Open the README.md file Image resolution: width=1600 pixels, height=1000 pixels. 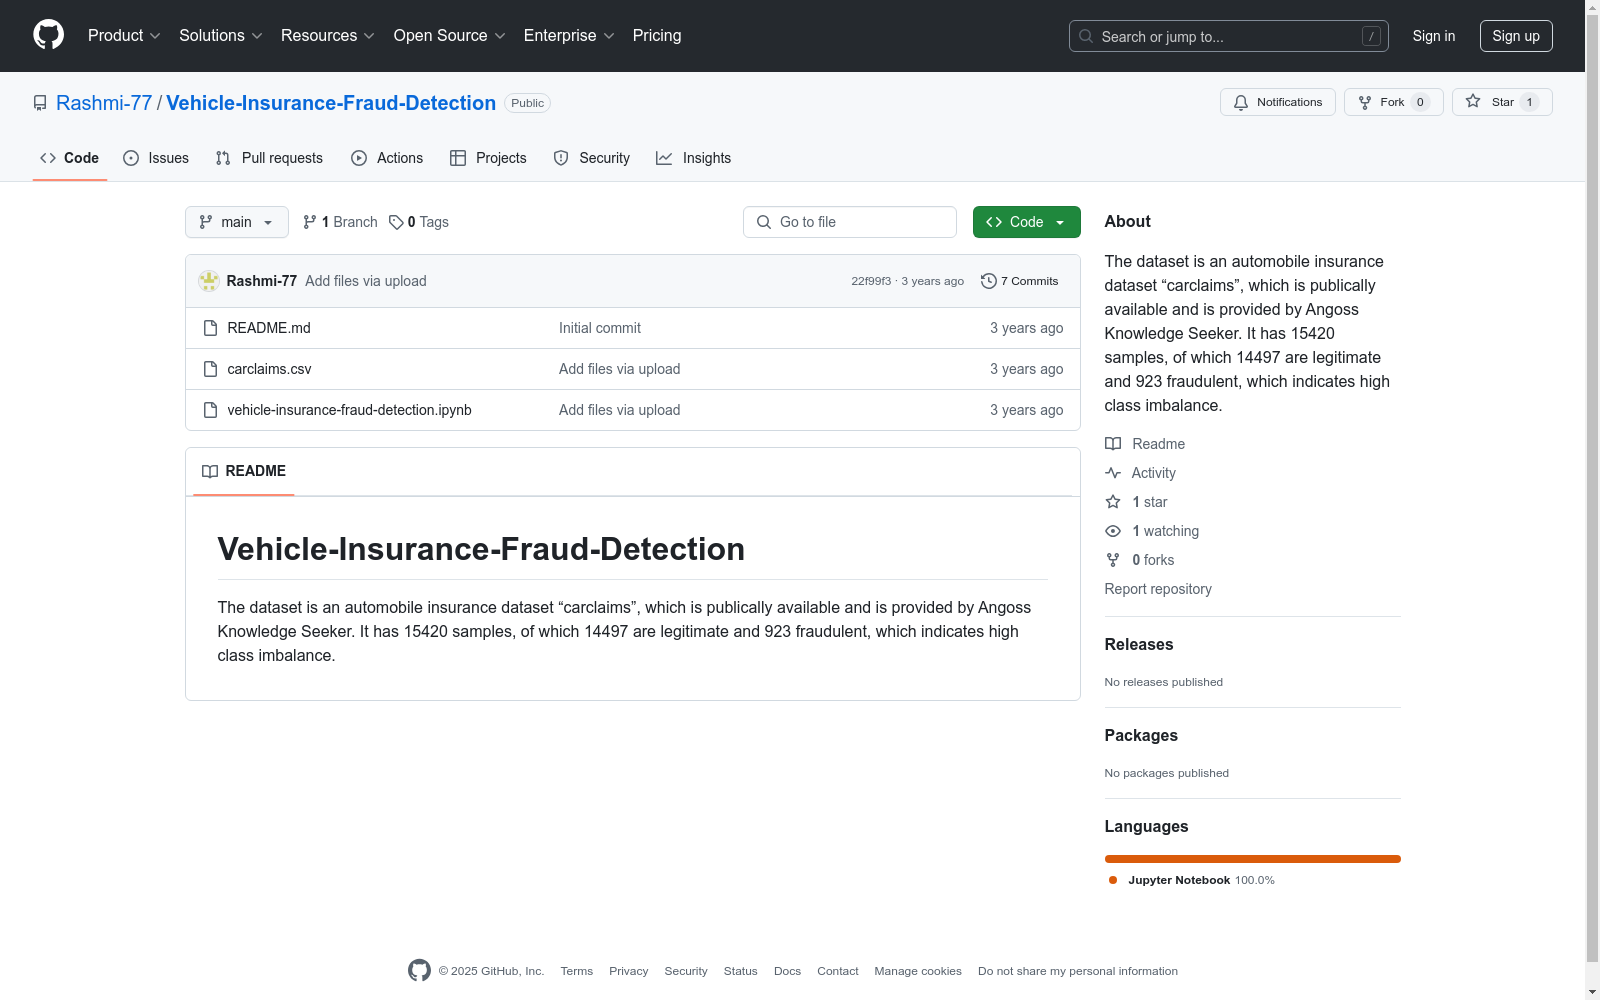tap(269, 328)
